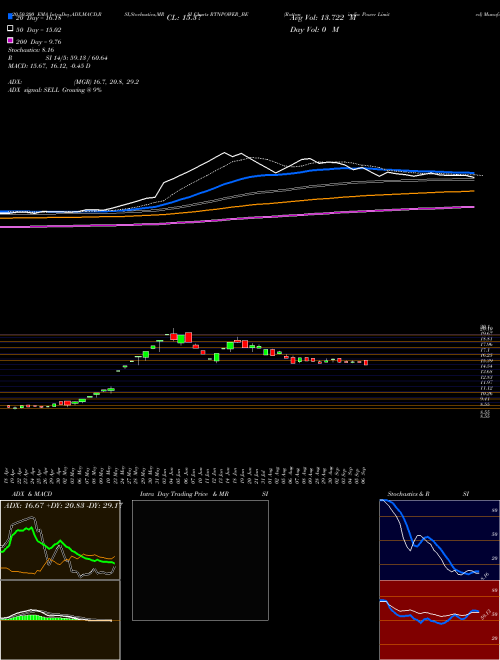Click the 'Stochastics & R' panel title

(408, 494)
